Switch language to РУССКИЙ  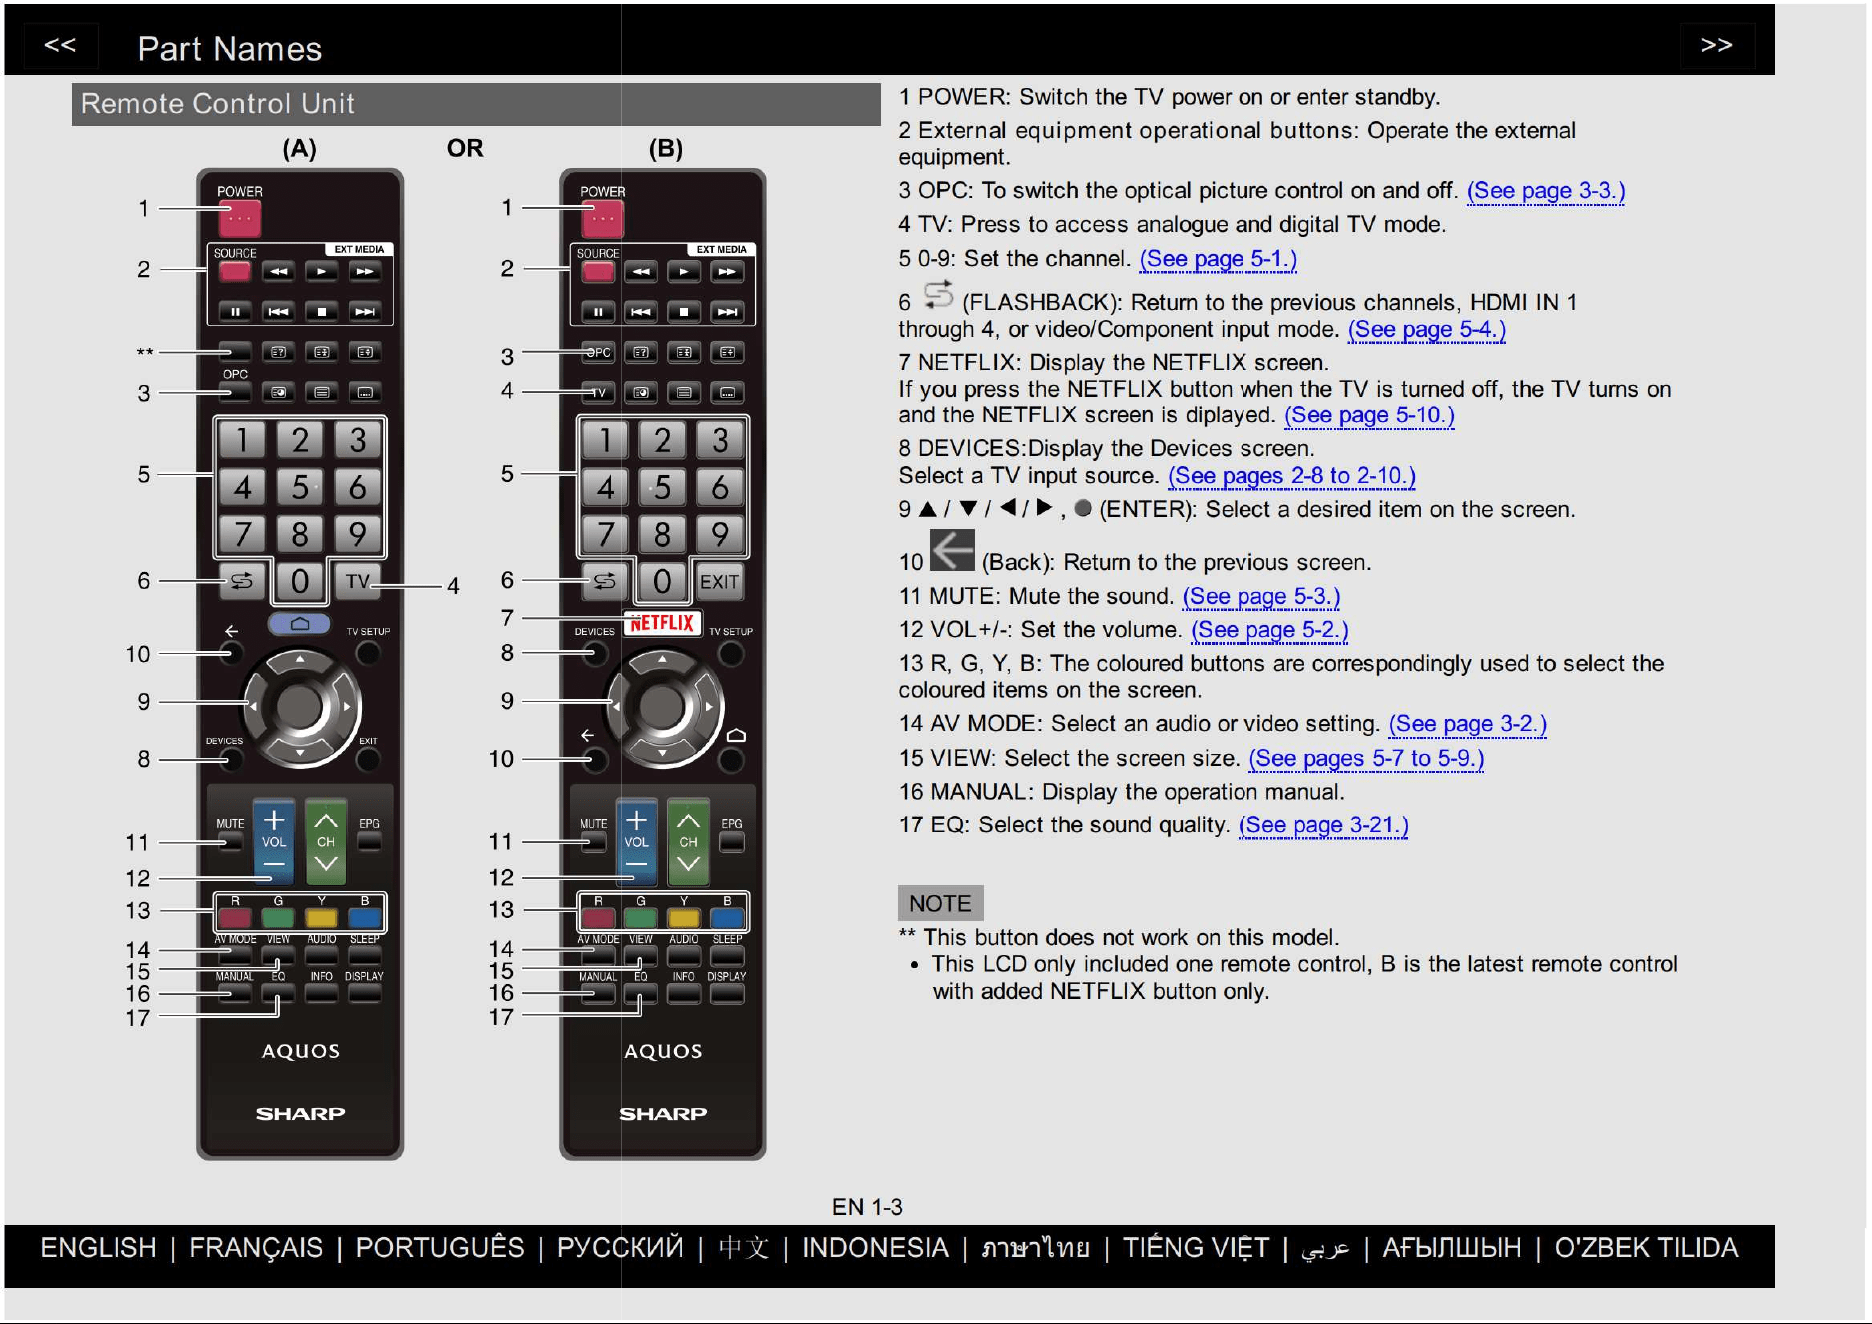pos(620,1248)
